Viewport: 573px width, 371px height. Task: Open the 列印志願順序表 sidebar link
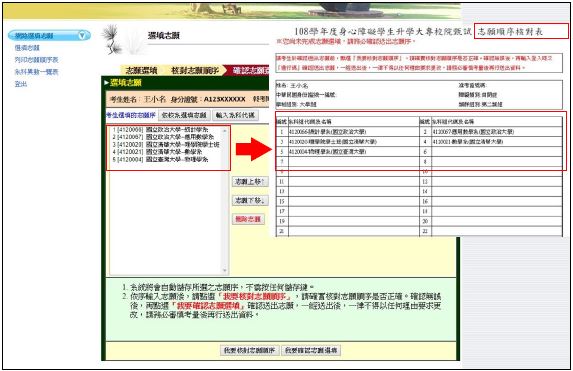point(36,60)
